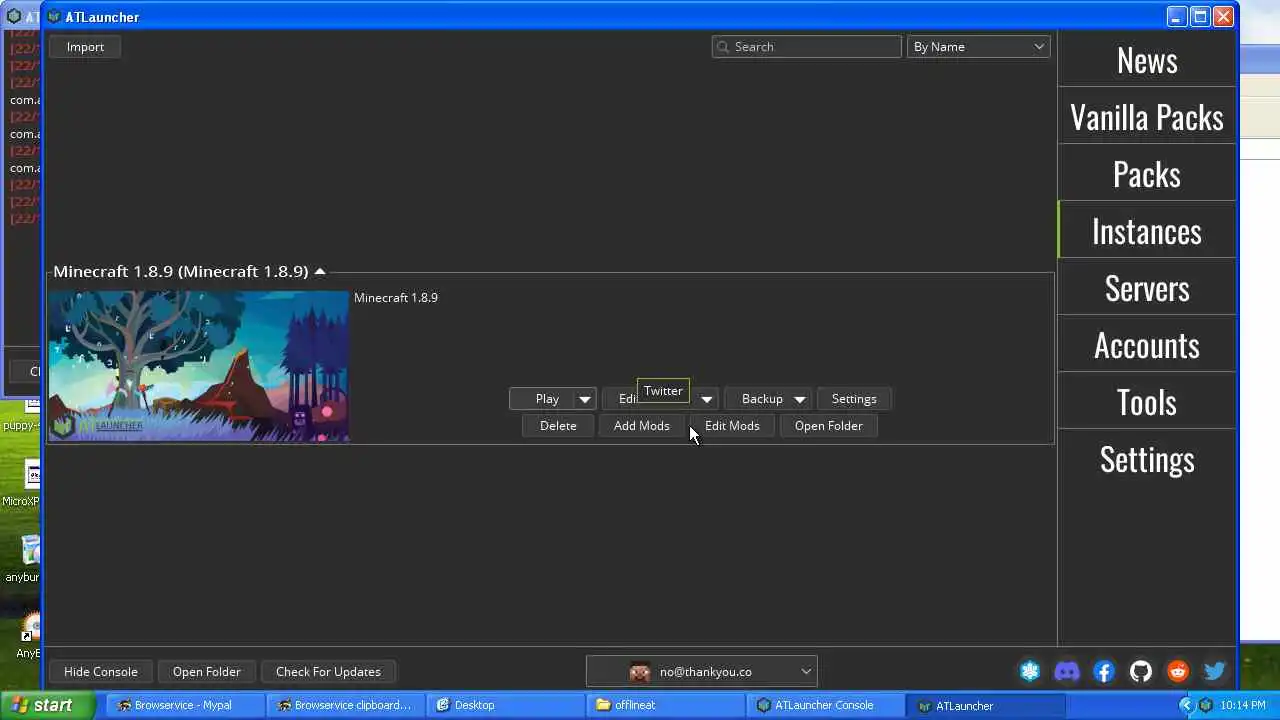Image resolution: width=1280 pixels, height=720 pixels.
Task: Switch to offlineat folder taskbar item
Action: [665, 705]
